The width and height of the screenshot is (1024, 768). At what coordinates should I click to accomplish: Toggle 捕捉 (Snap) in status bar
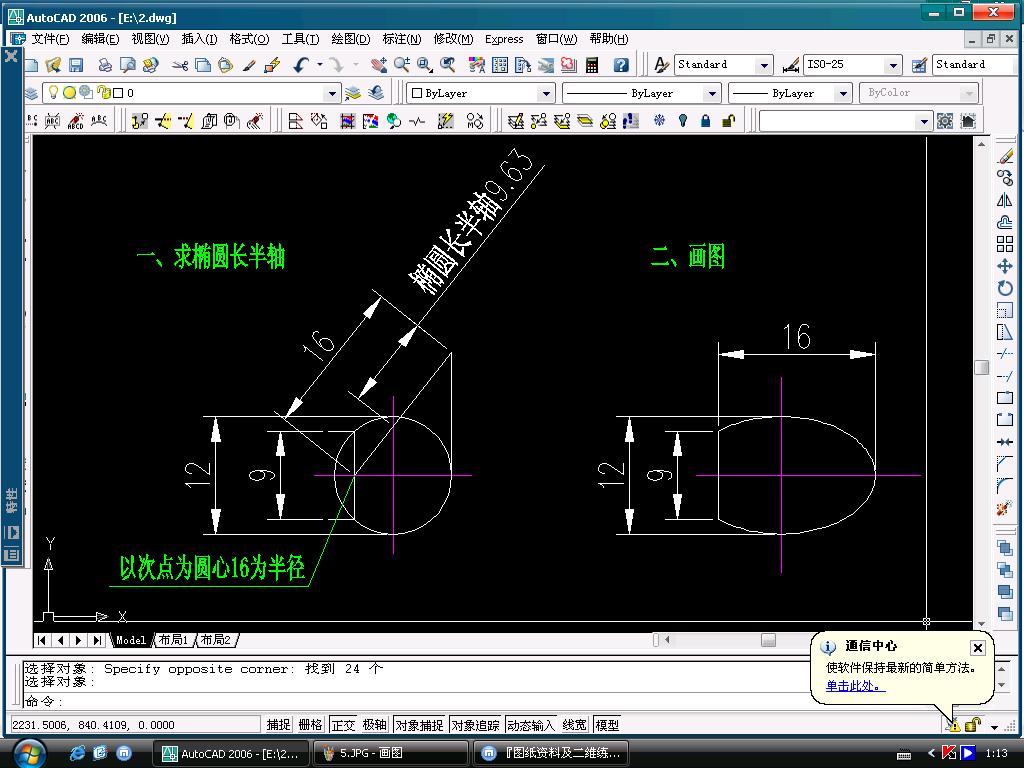coord(278,725)
